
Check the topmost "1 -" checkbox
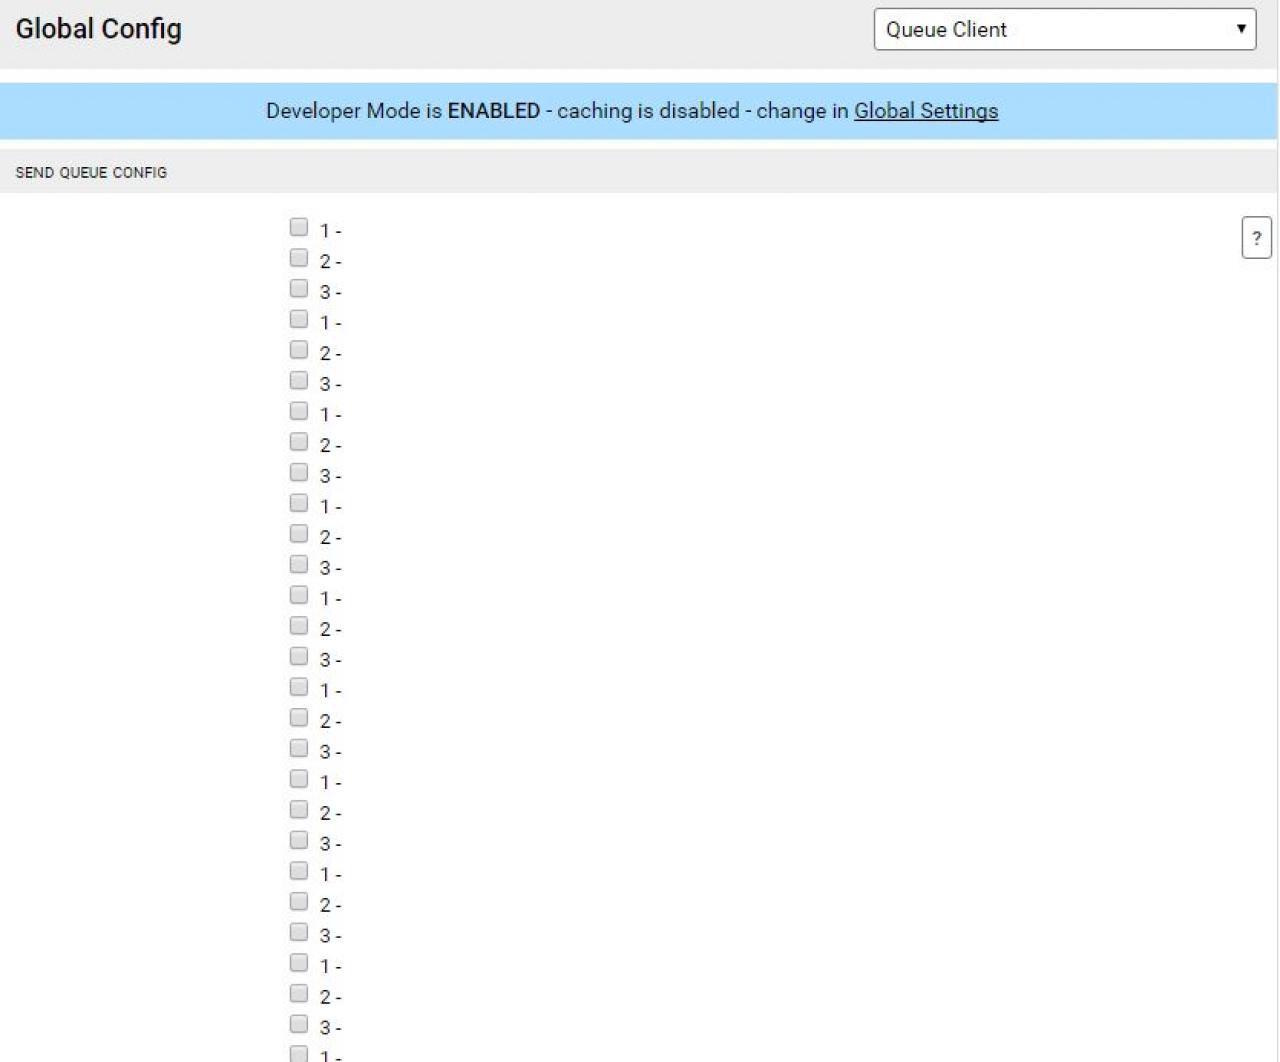click(x=299, y=227)
